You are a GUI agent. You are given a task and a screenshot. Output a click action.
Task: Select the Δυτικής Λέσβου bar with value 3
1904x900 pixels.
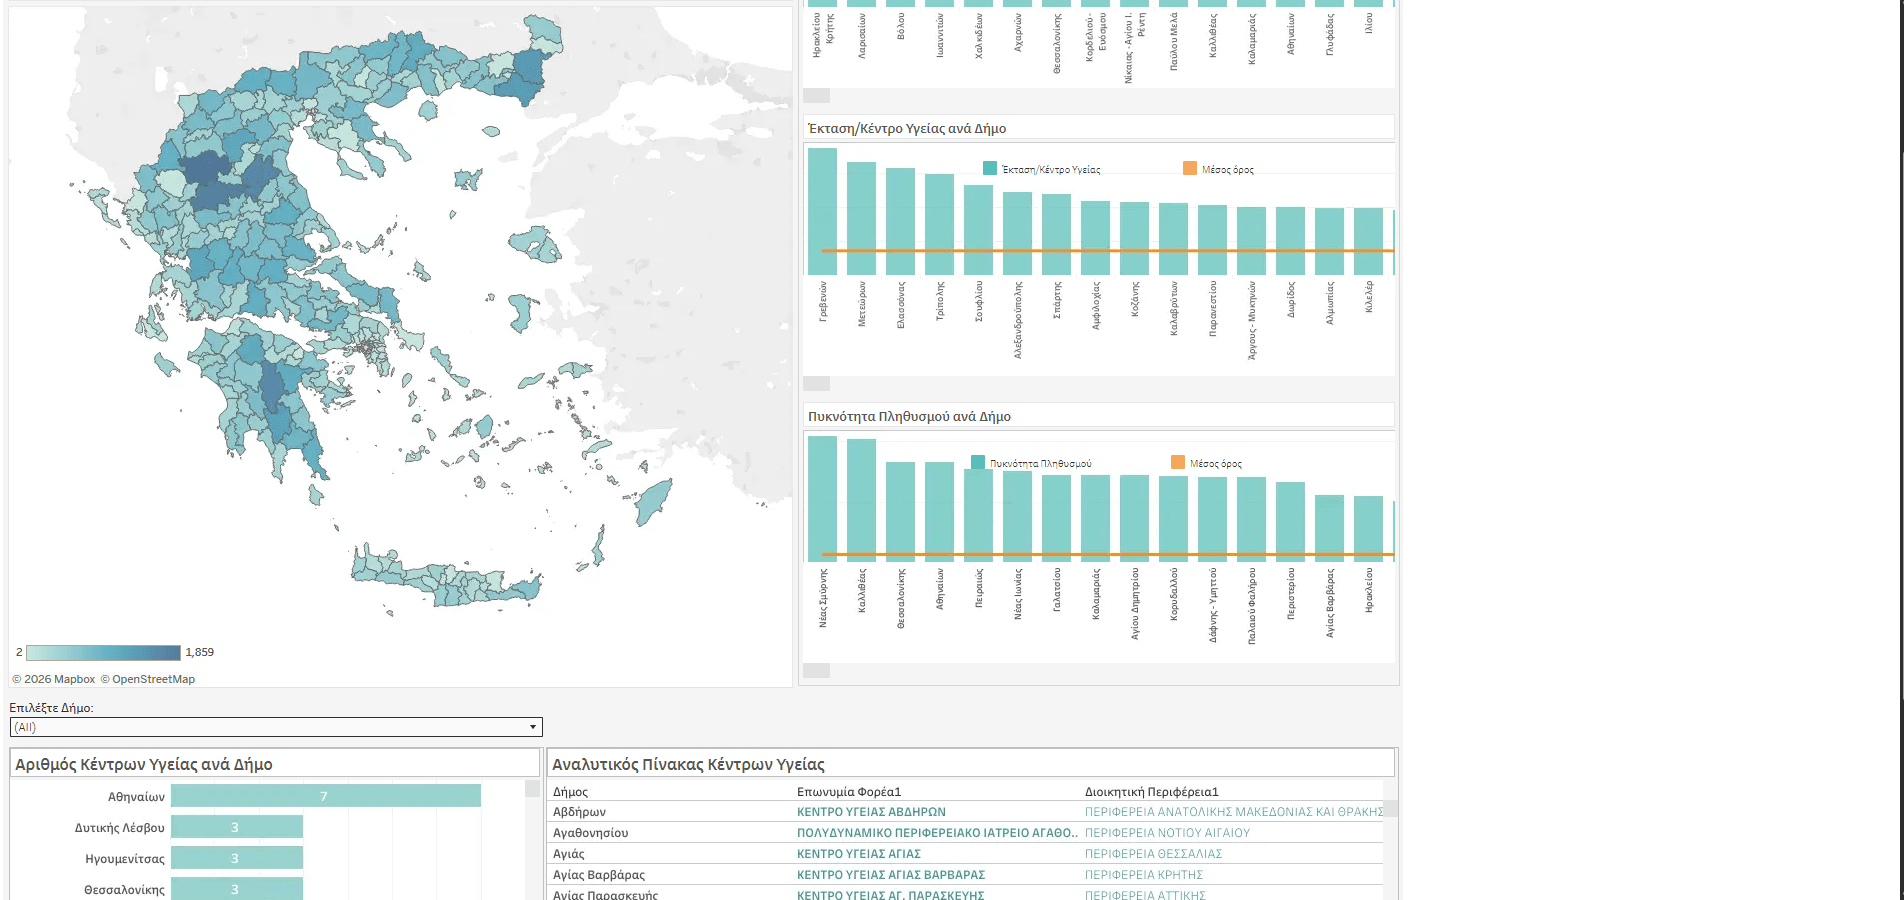point(237,827)
